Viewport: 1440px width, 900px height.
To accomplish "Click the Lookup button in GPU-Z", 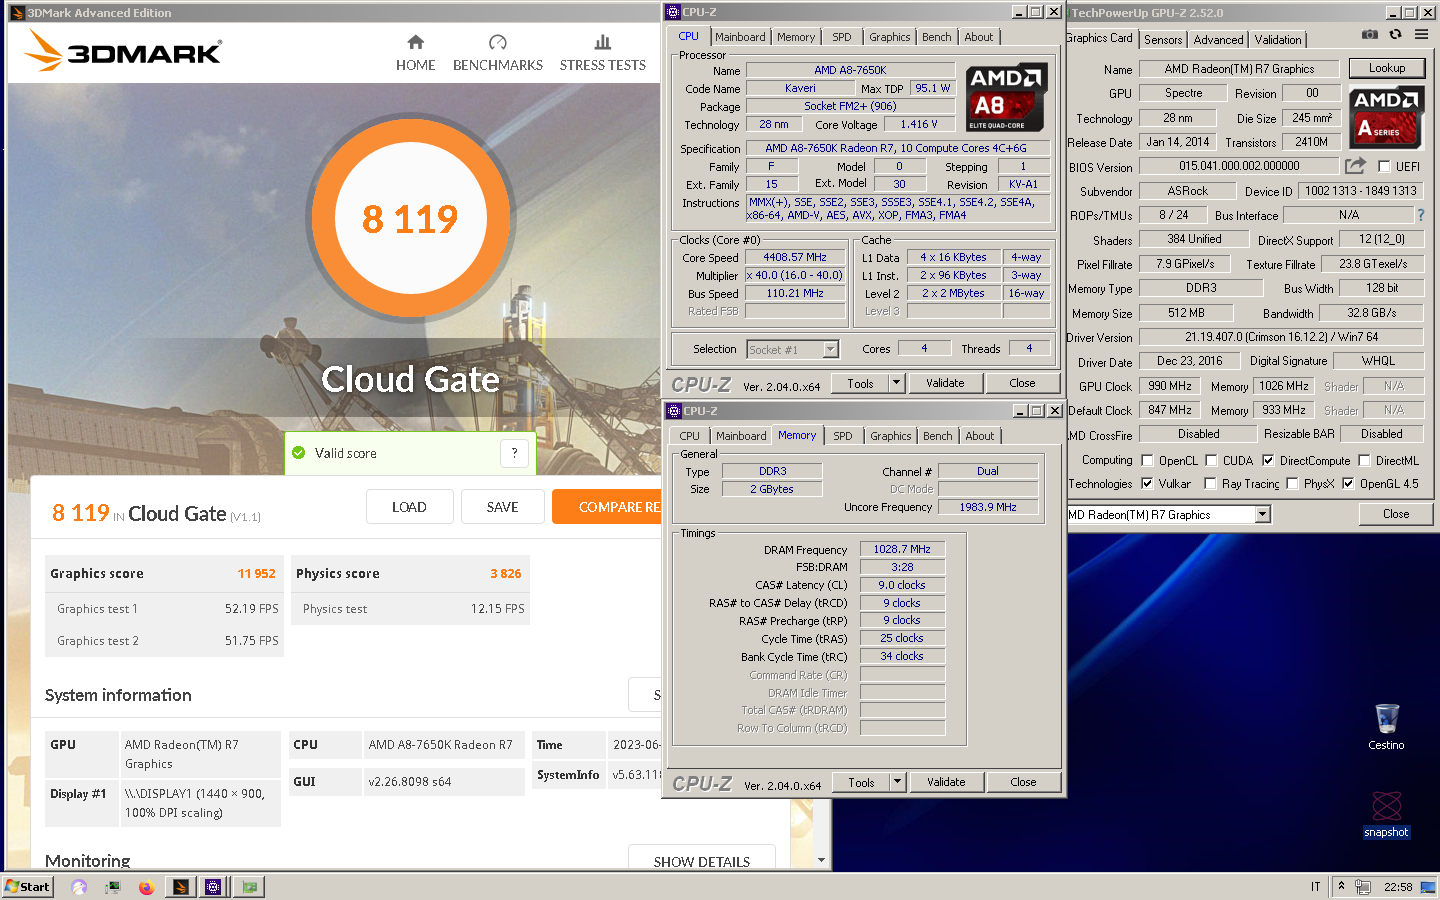I will pos(1387,68).
